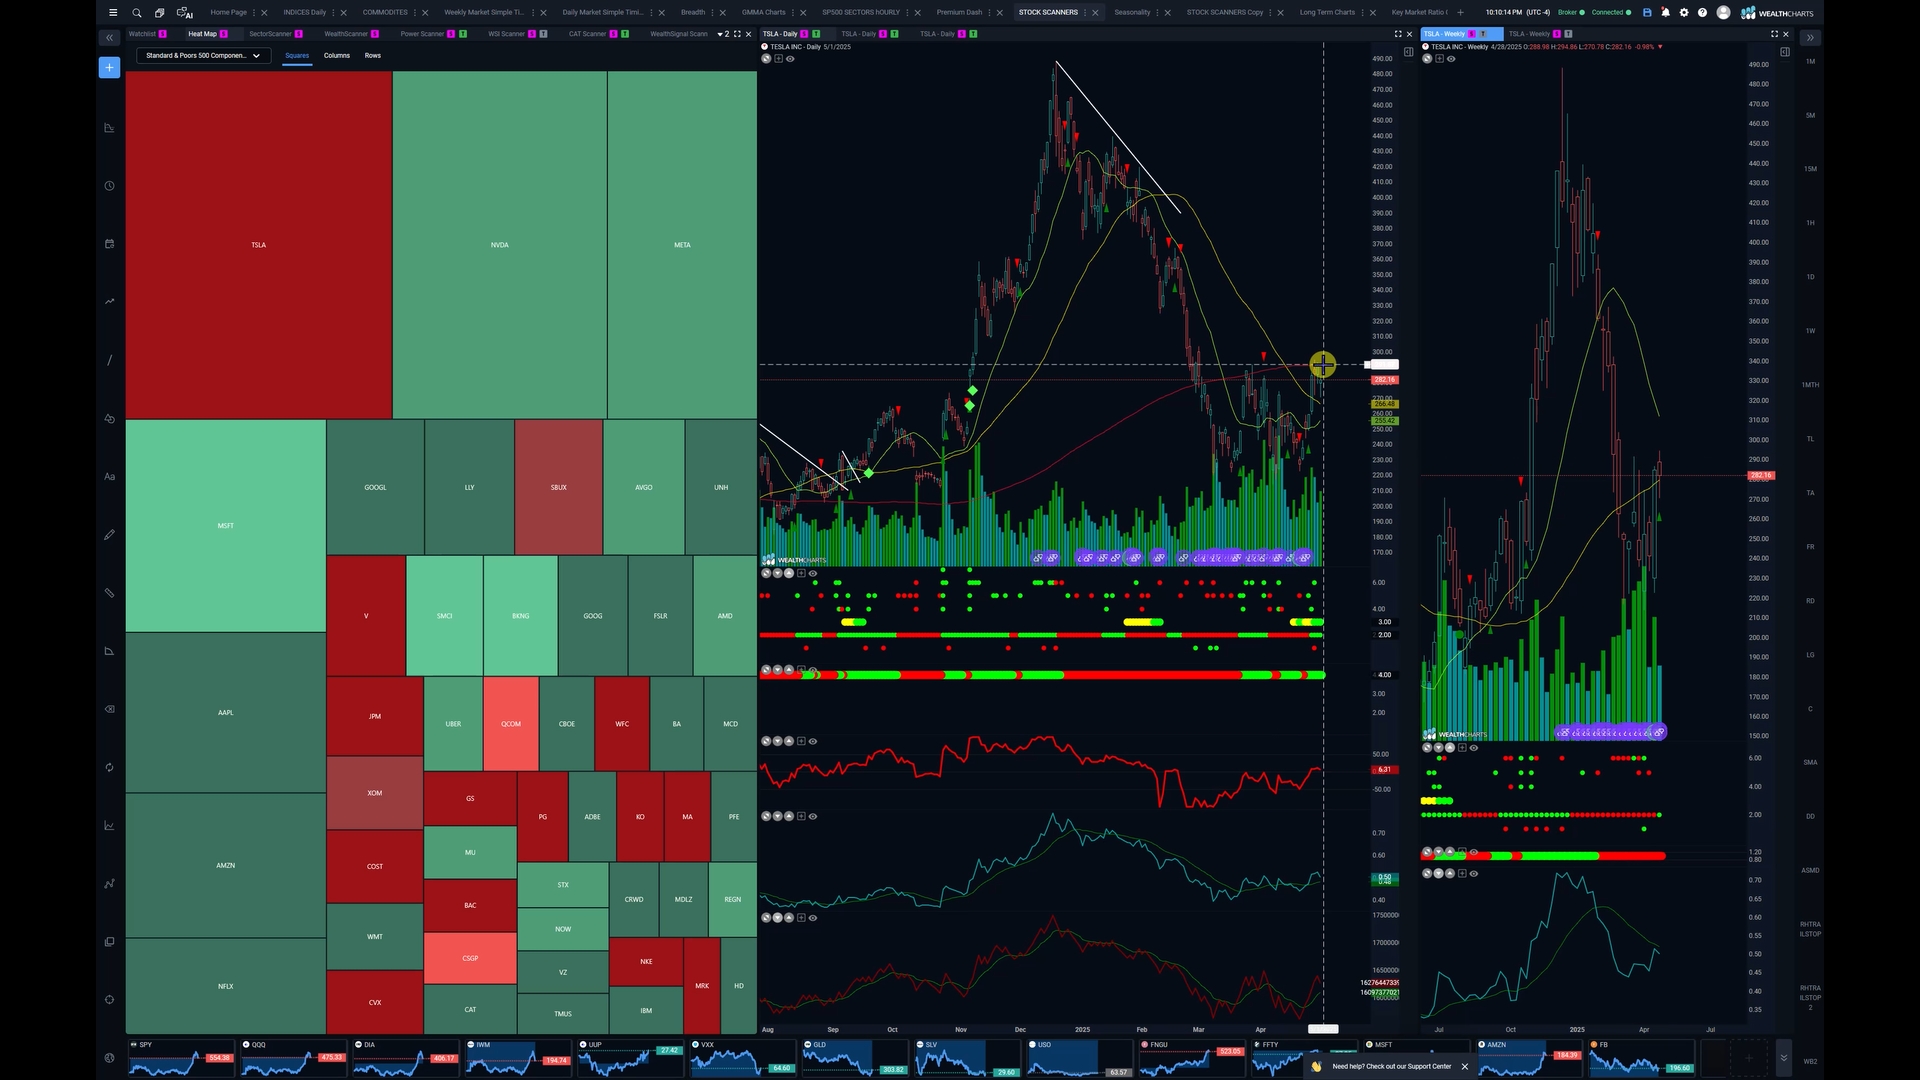This screenshot has height=1080, width=1920.
Task: Toggle eye of daily 0.50 ratio indicator pane
Action: 813,816
